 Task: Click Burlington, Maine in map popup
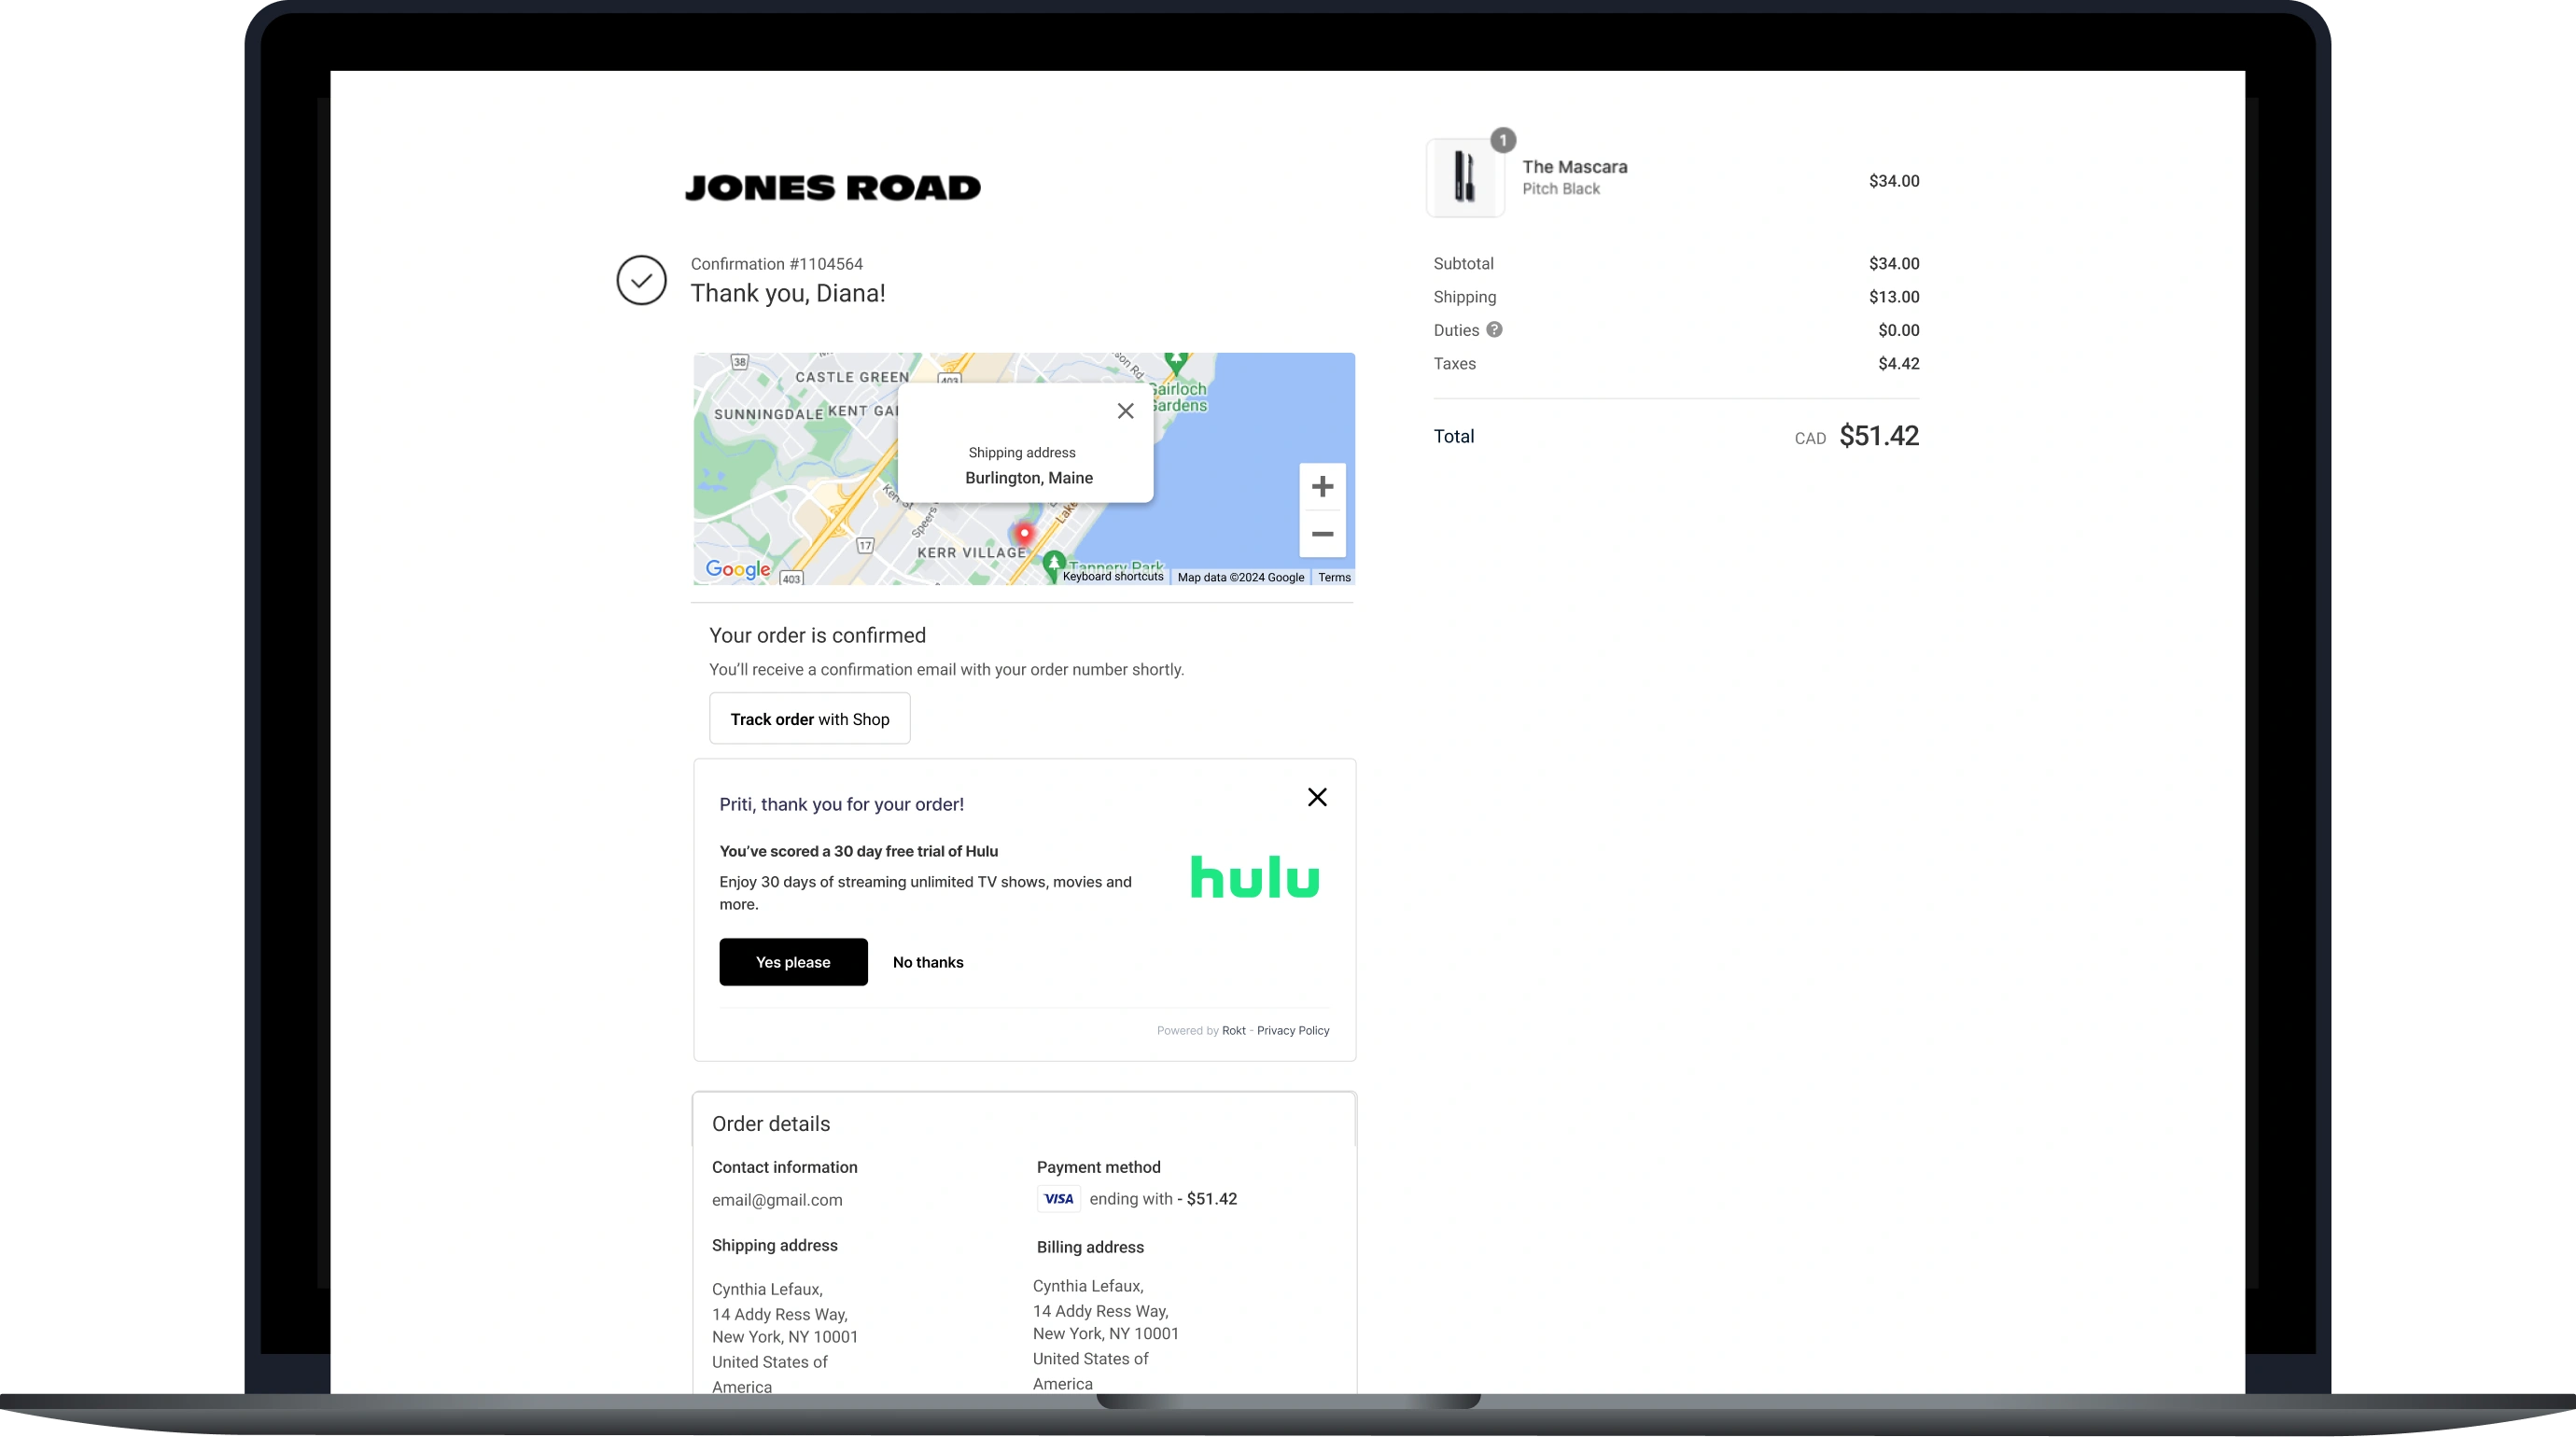(1028, 478)
